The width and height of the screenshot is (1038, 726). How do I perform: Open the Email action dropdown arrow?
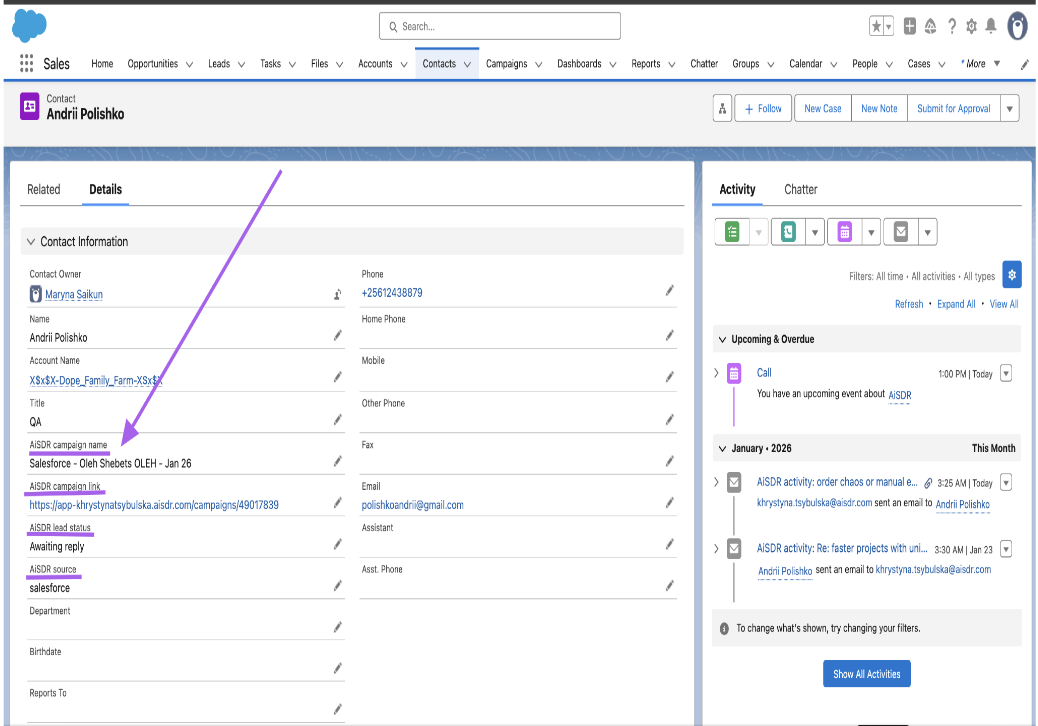[x=927, y=232]
